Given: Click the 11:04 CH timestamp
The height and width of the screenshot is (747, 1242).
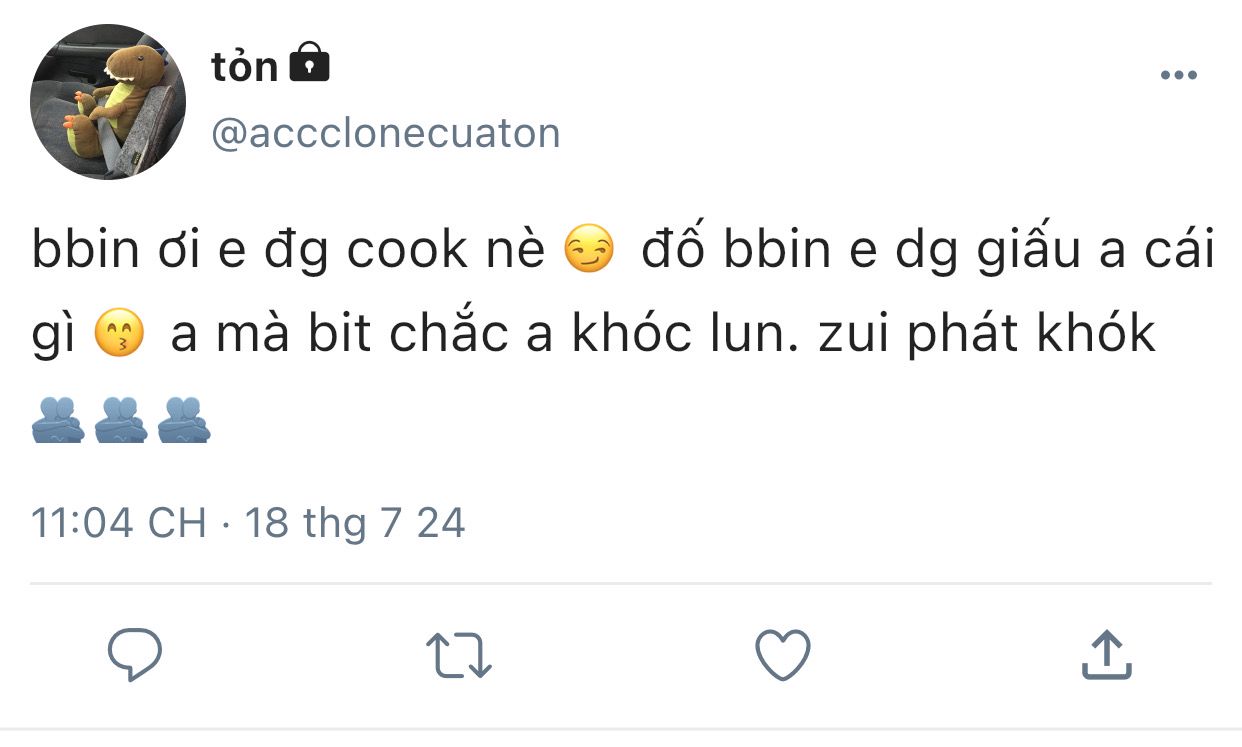Looking at the screenshot, I should 118,523.
